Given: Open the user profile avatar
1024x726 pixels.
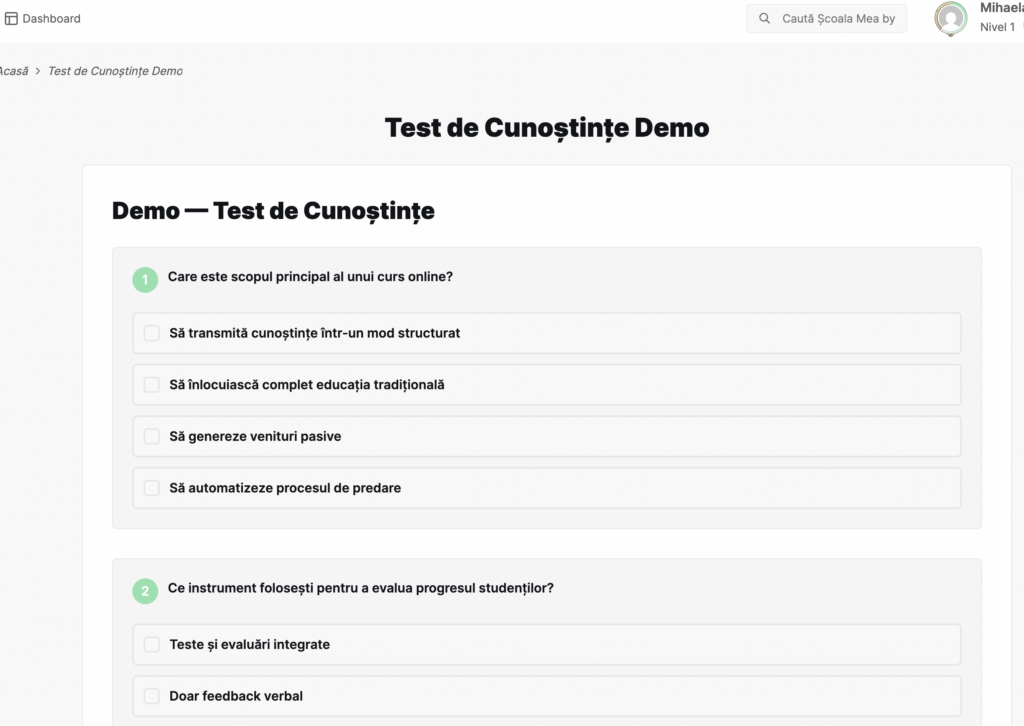Looking at the screenshot, I should 951,18.
